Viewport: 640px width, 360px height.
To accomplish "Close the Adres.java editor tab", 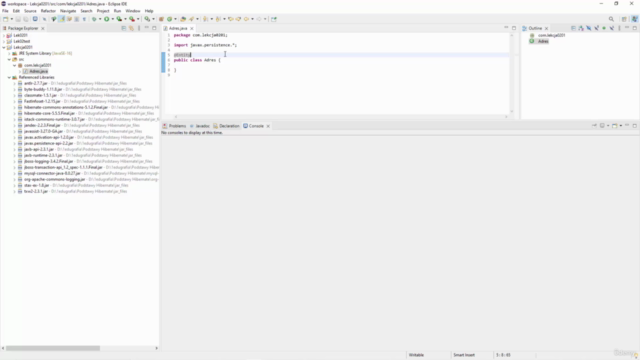I will coord(191,29).
